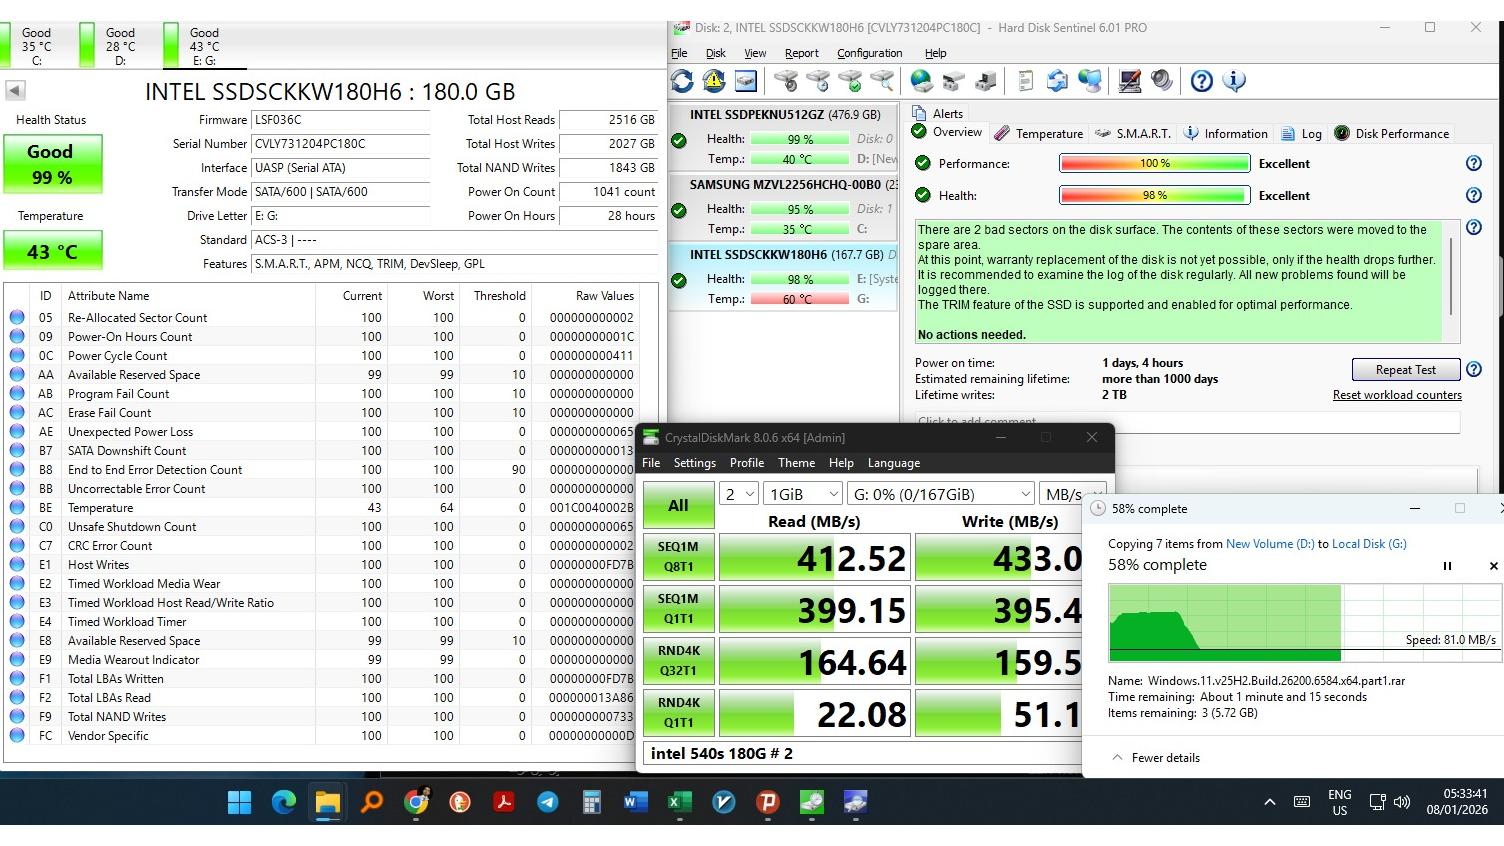Open the test count dropdown showing 2

coord(738,494)
